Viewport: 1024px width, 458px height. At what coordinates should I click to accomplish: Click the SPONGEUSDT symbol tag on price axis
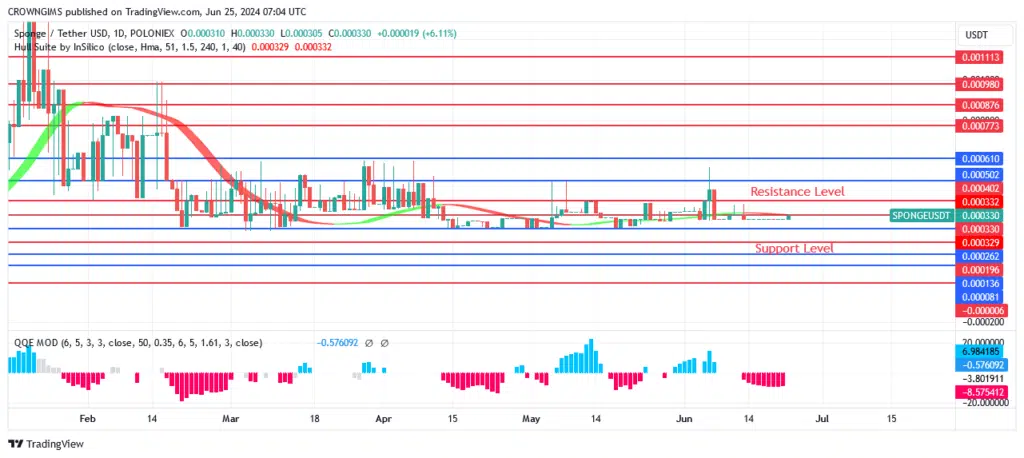pyautogui.click(x=921, y=216)
